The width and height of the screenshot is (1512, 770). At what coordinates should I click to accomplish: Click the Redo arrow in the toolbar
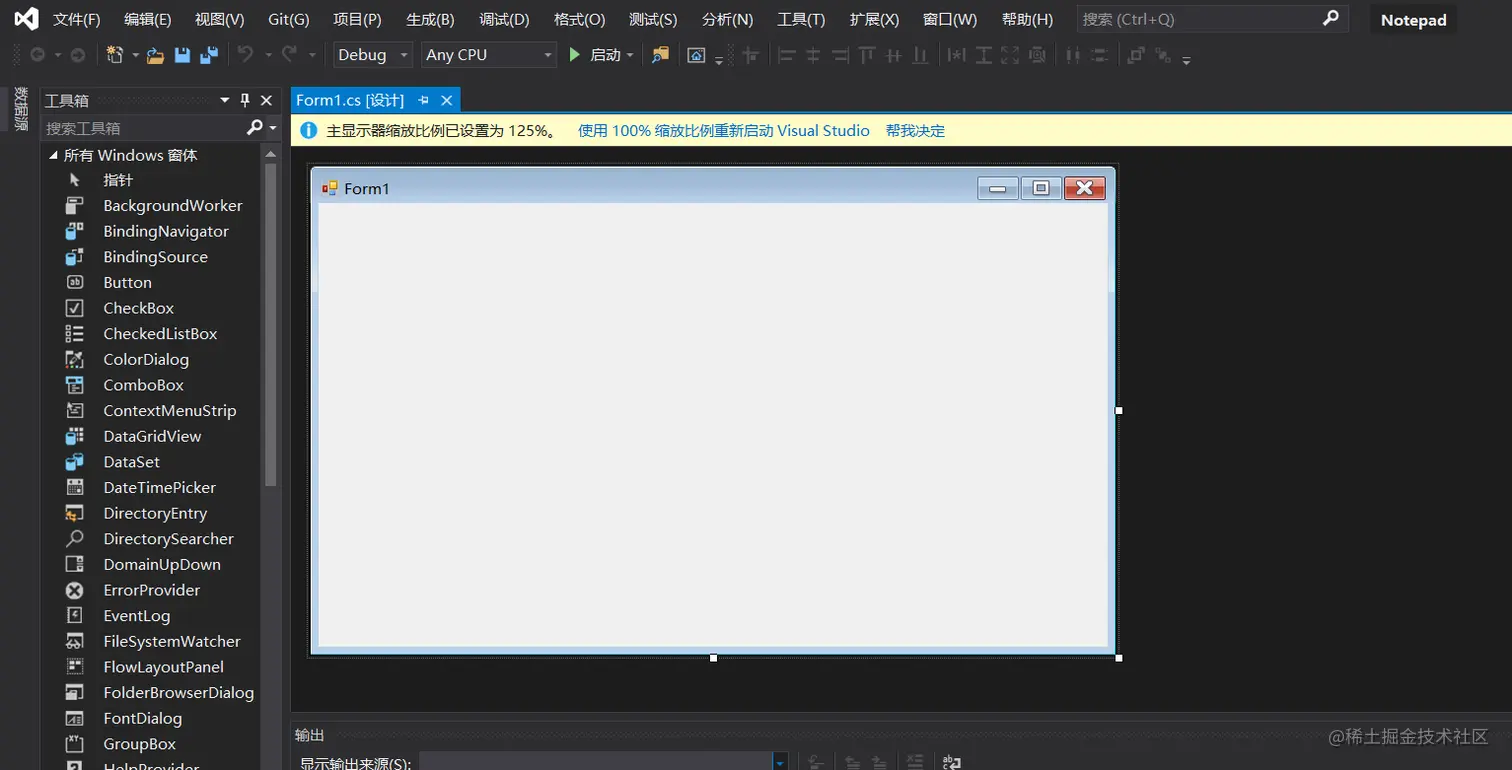pyautogui.click(x=289, y=55)
